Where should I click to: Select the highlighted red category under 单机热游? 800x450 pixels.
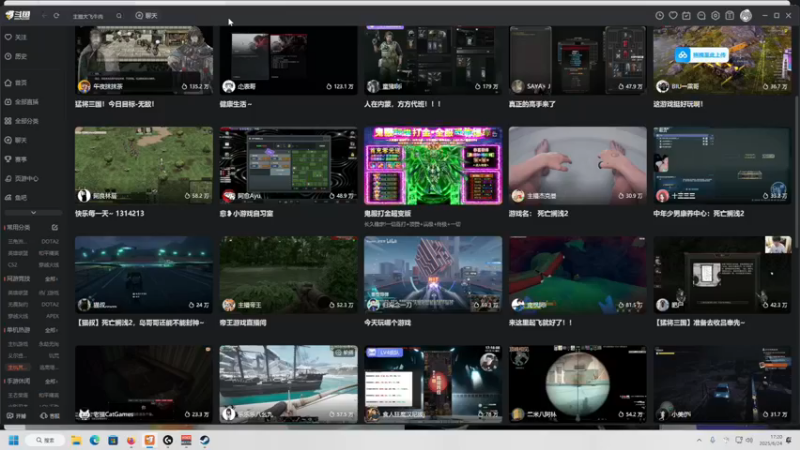click(x=16, y=367)
